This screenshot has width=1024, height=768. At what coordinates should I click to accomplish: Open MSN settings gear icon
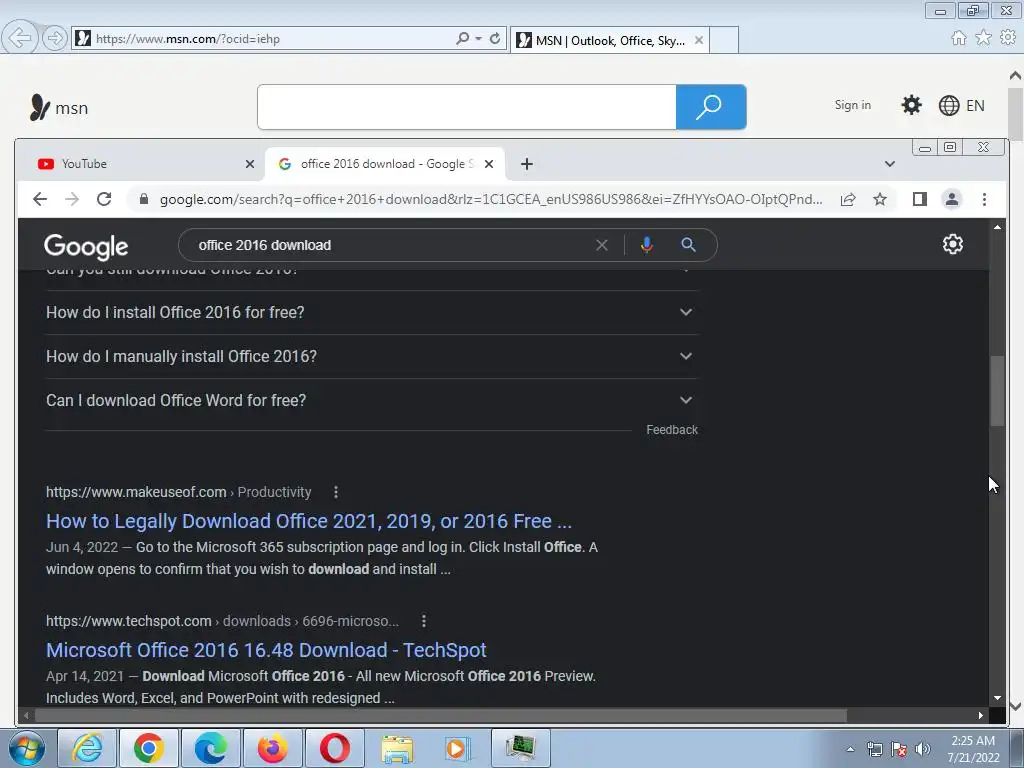[x=911, y=105]
